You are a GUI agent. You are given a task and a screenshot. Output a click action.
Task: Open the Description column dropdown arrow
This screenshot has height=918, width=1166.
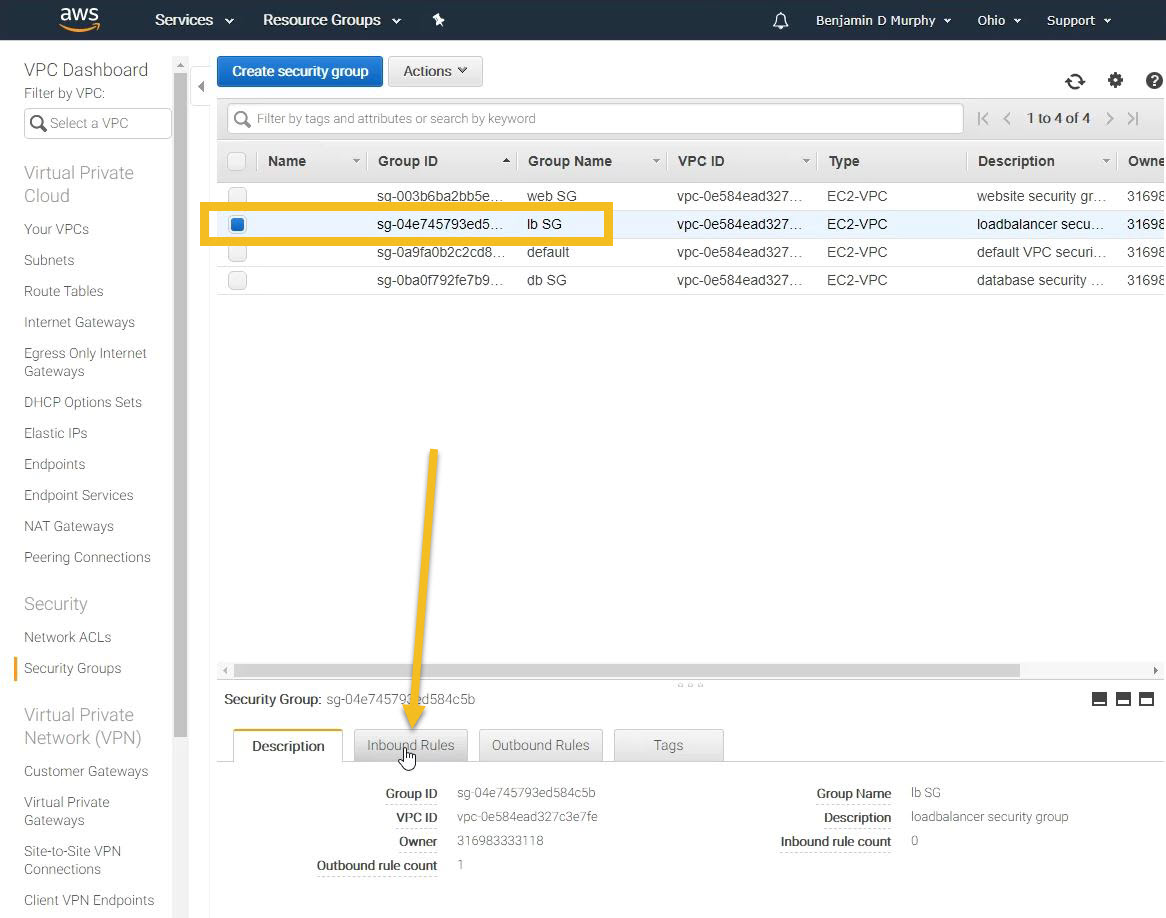pyautogui.click(x=1106, y=161)
